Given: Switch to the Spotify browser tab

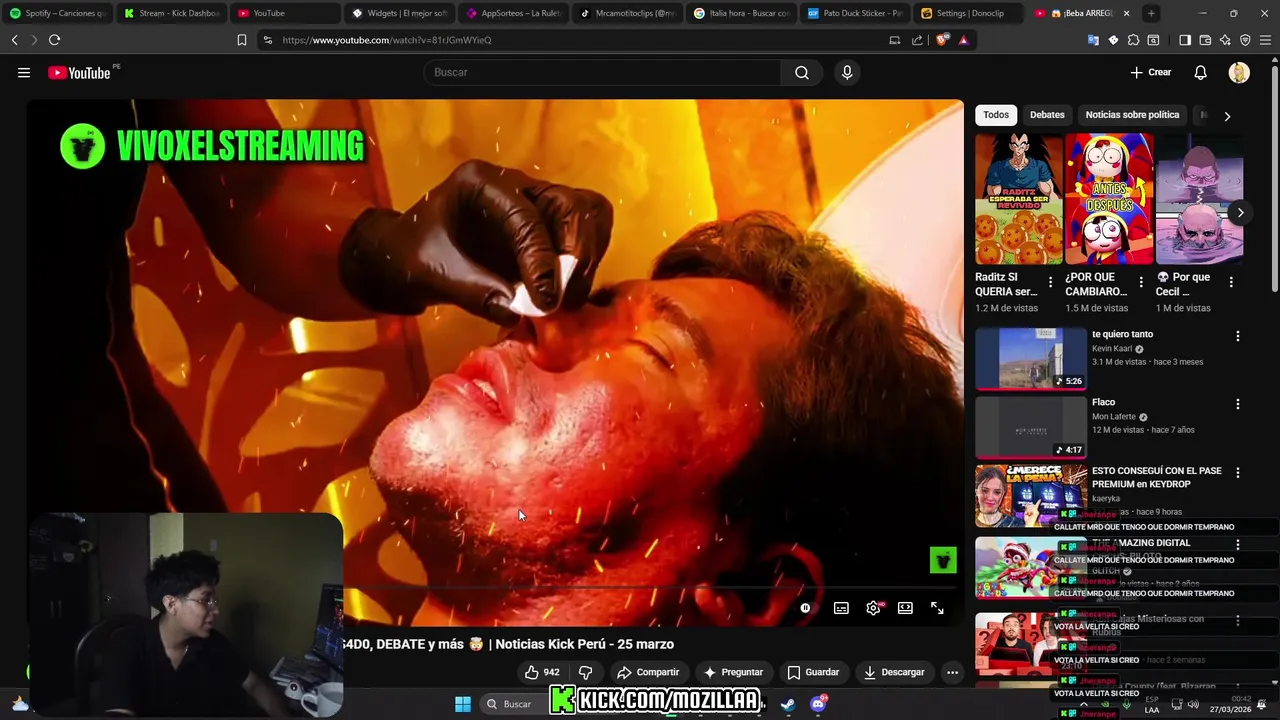Looking at the screenshot, I should click(x=56, y=13).
